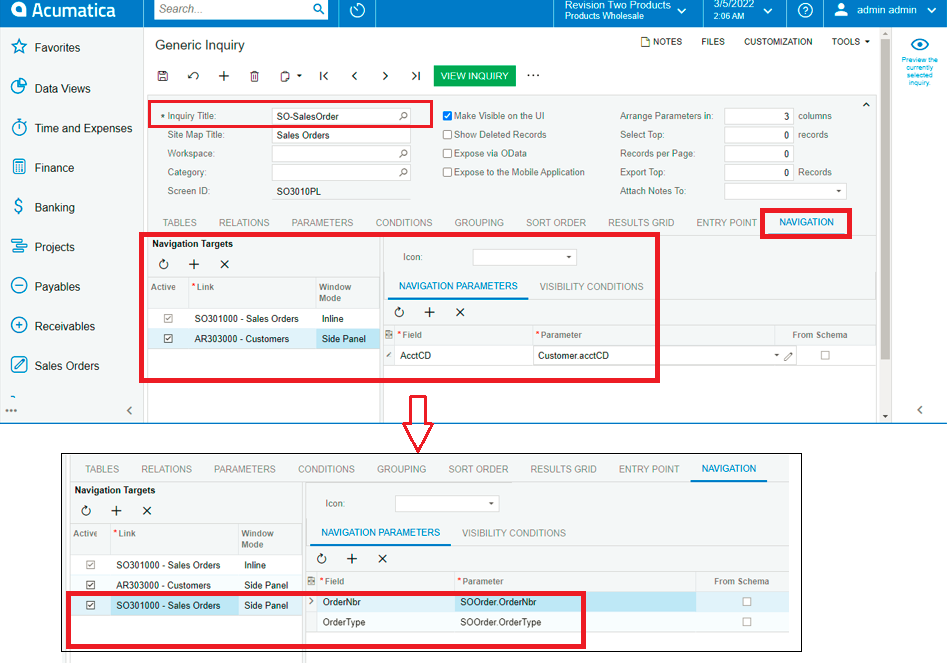Screen dimensions: 948x671
Task: Open the Projects sidebar icon
Action: coord(19,246)
